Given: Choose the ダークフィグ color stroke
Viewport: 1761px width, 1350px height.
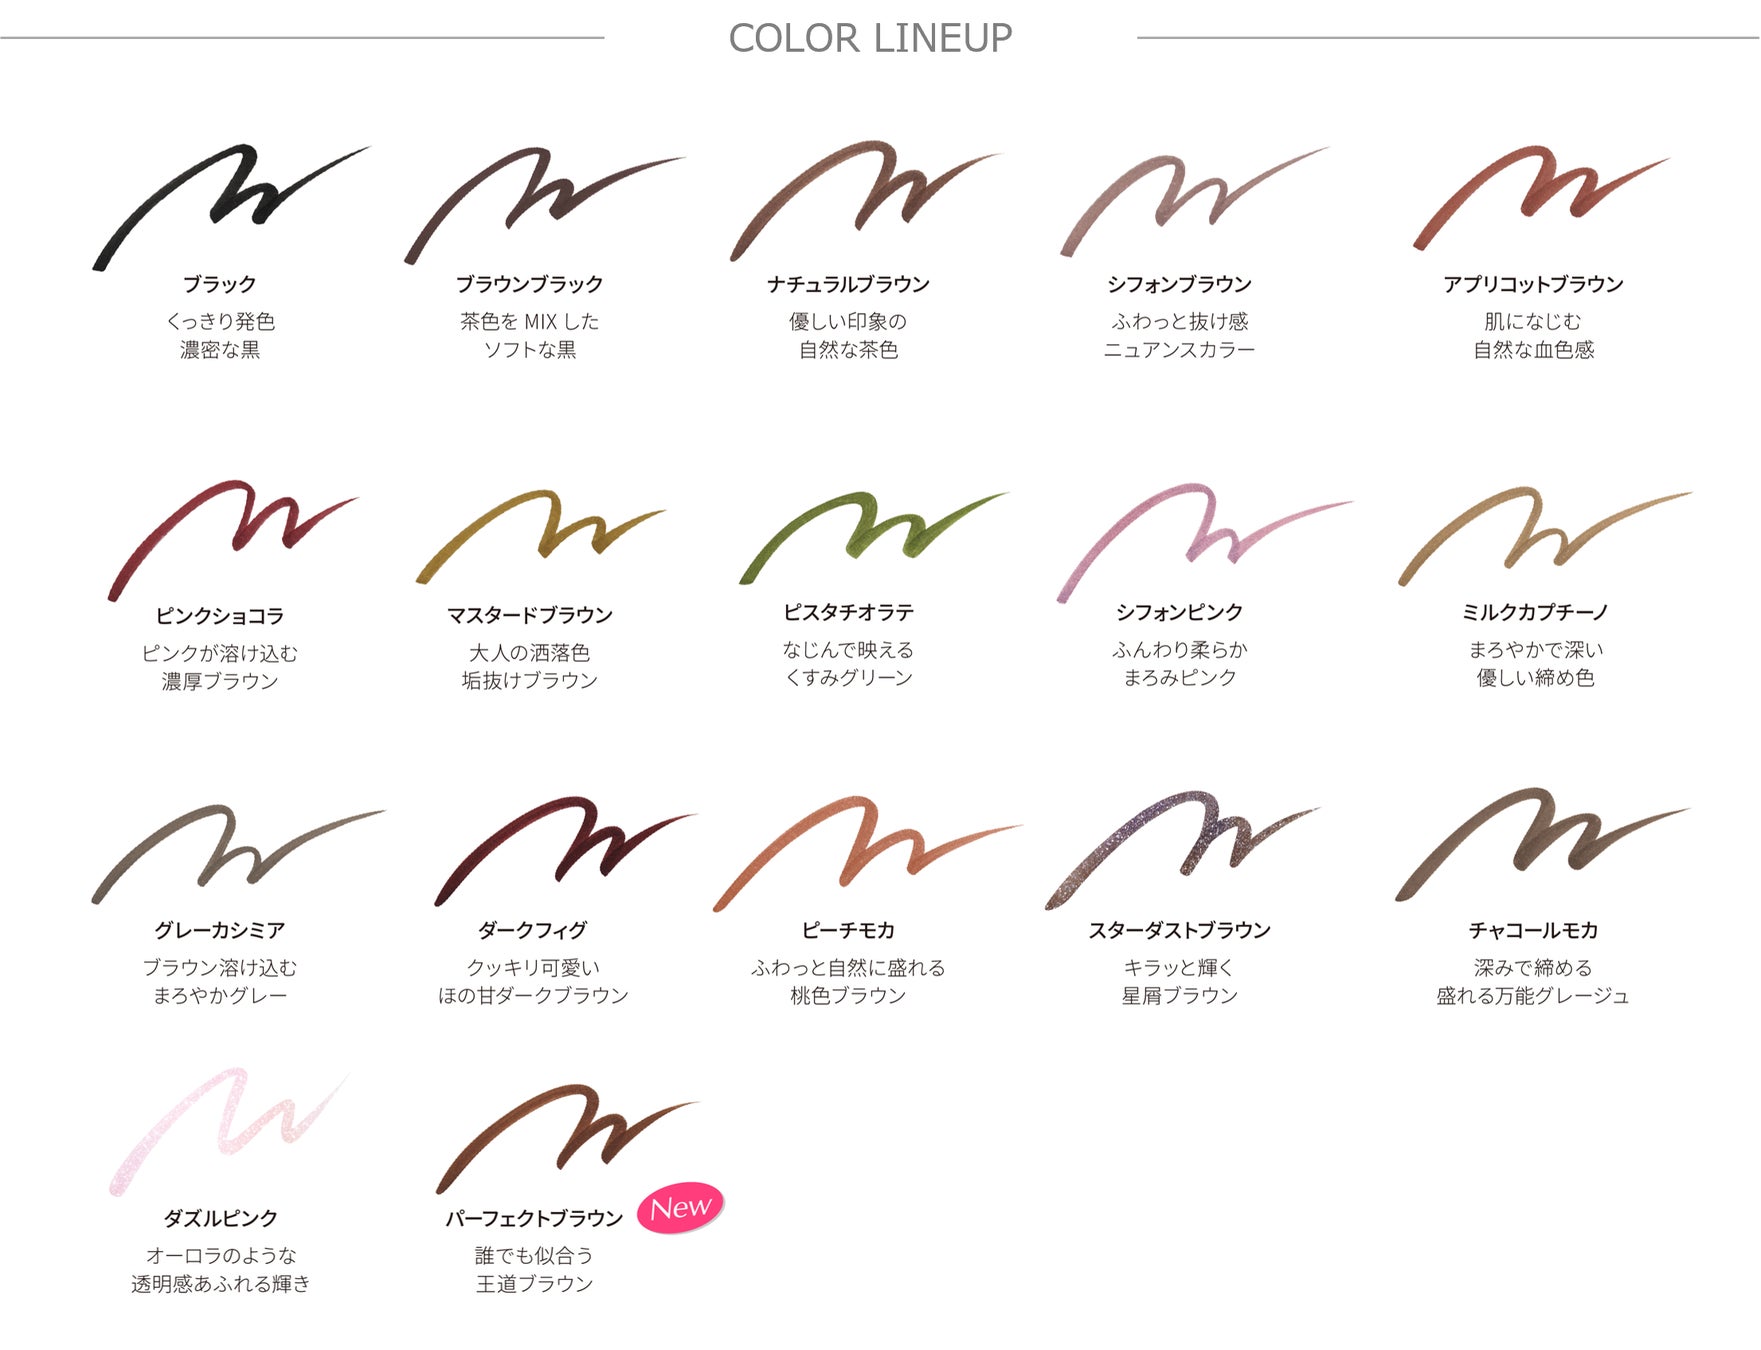Looking at the screenshot, I should click(564, 851).
